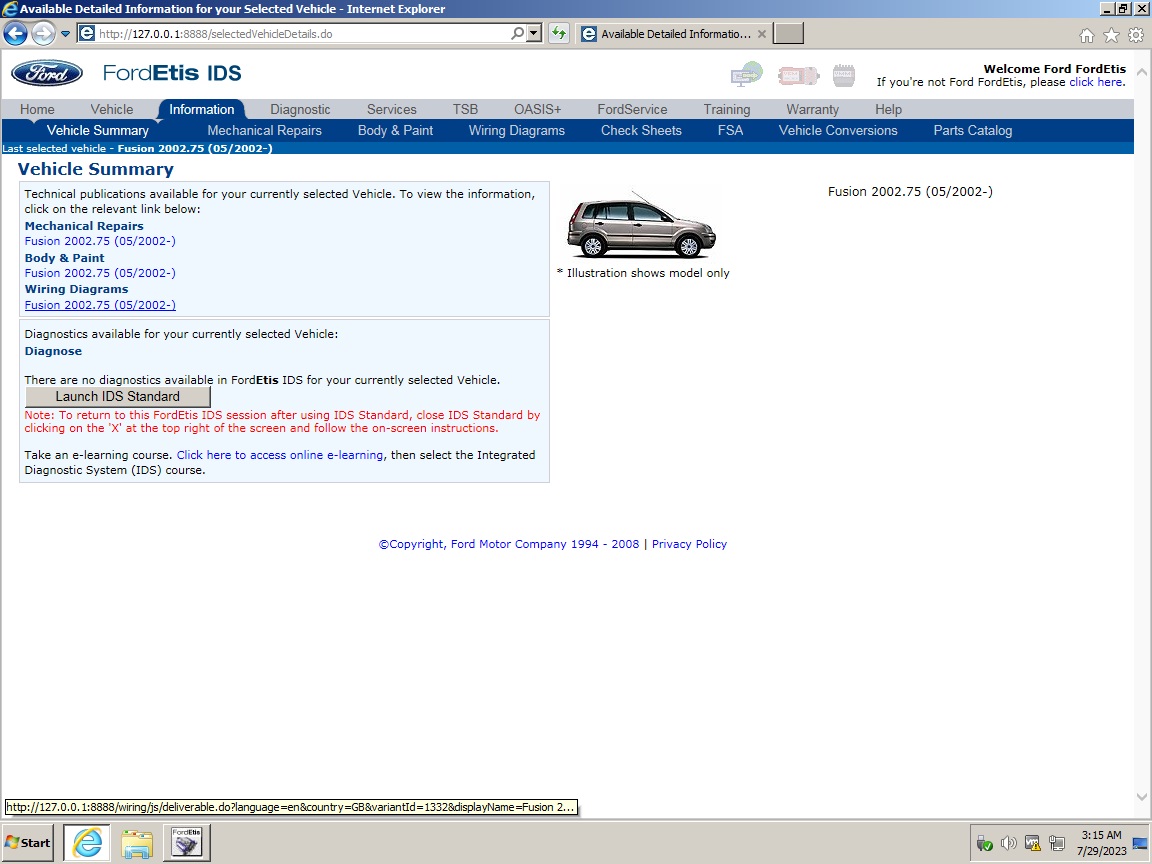This screenshot has width=1152, height=864.
Task: Click Internet Explorer taskbar icon
Action: click(87, 843)
